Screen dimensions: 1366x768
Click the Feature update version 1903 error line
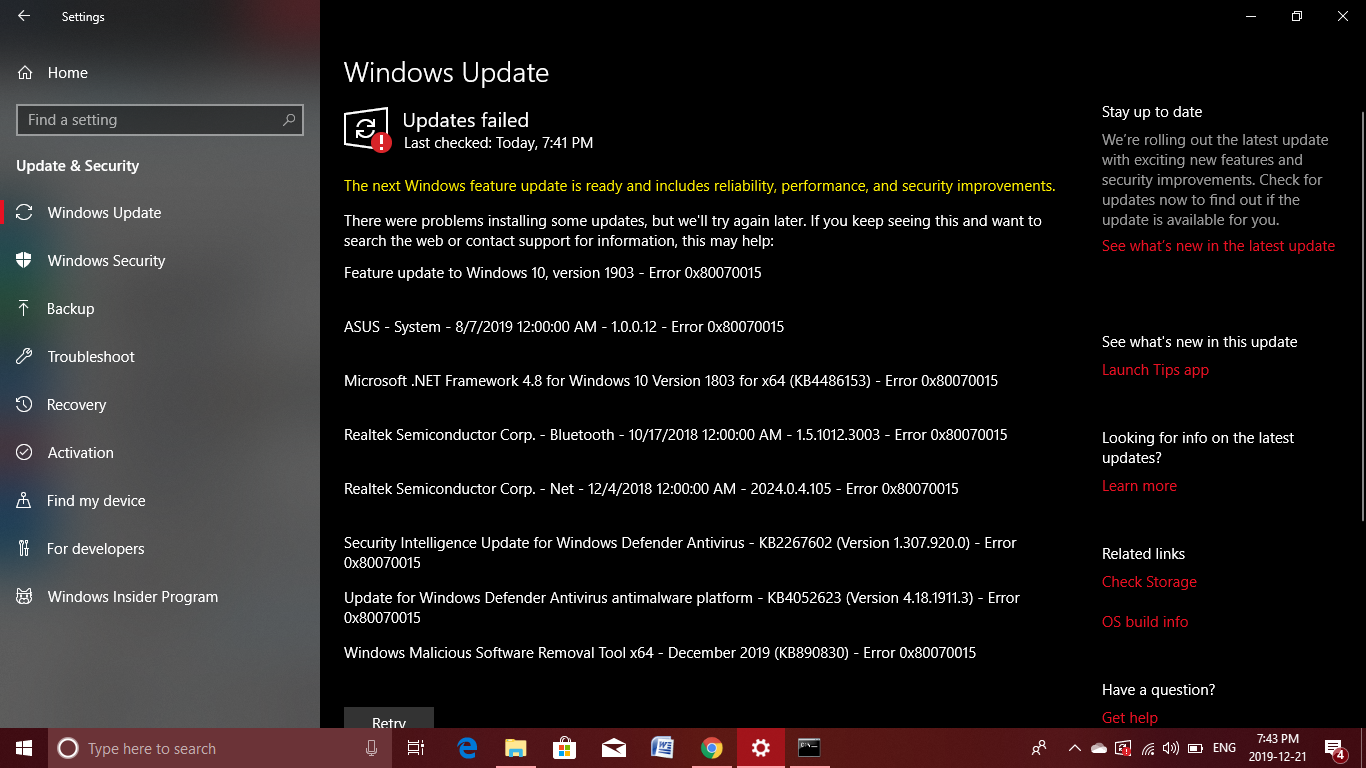click(x=553, y=273)
